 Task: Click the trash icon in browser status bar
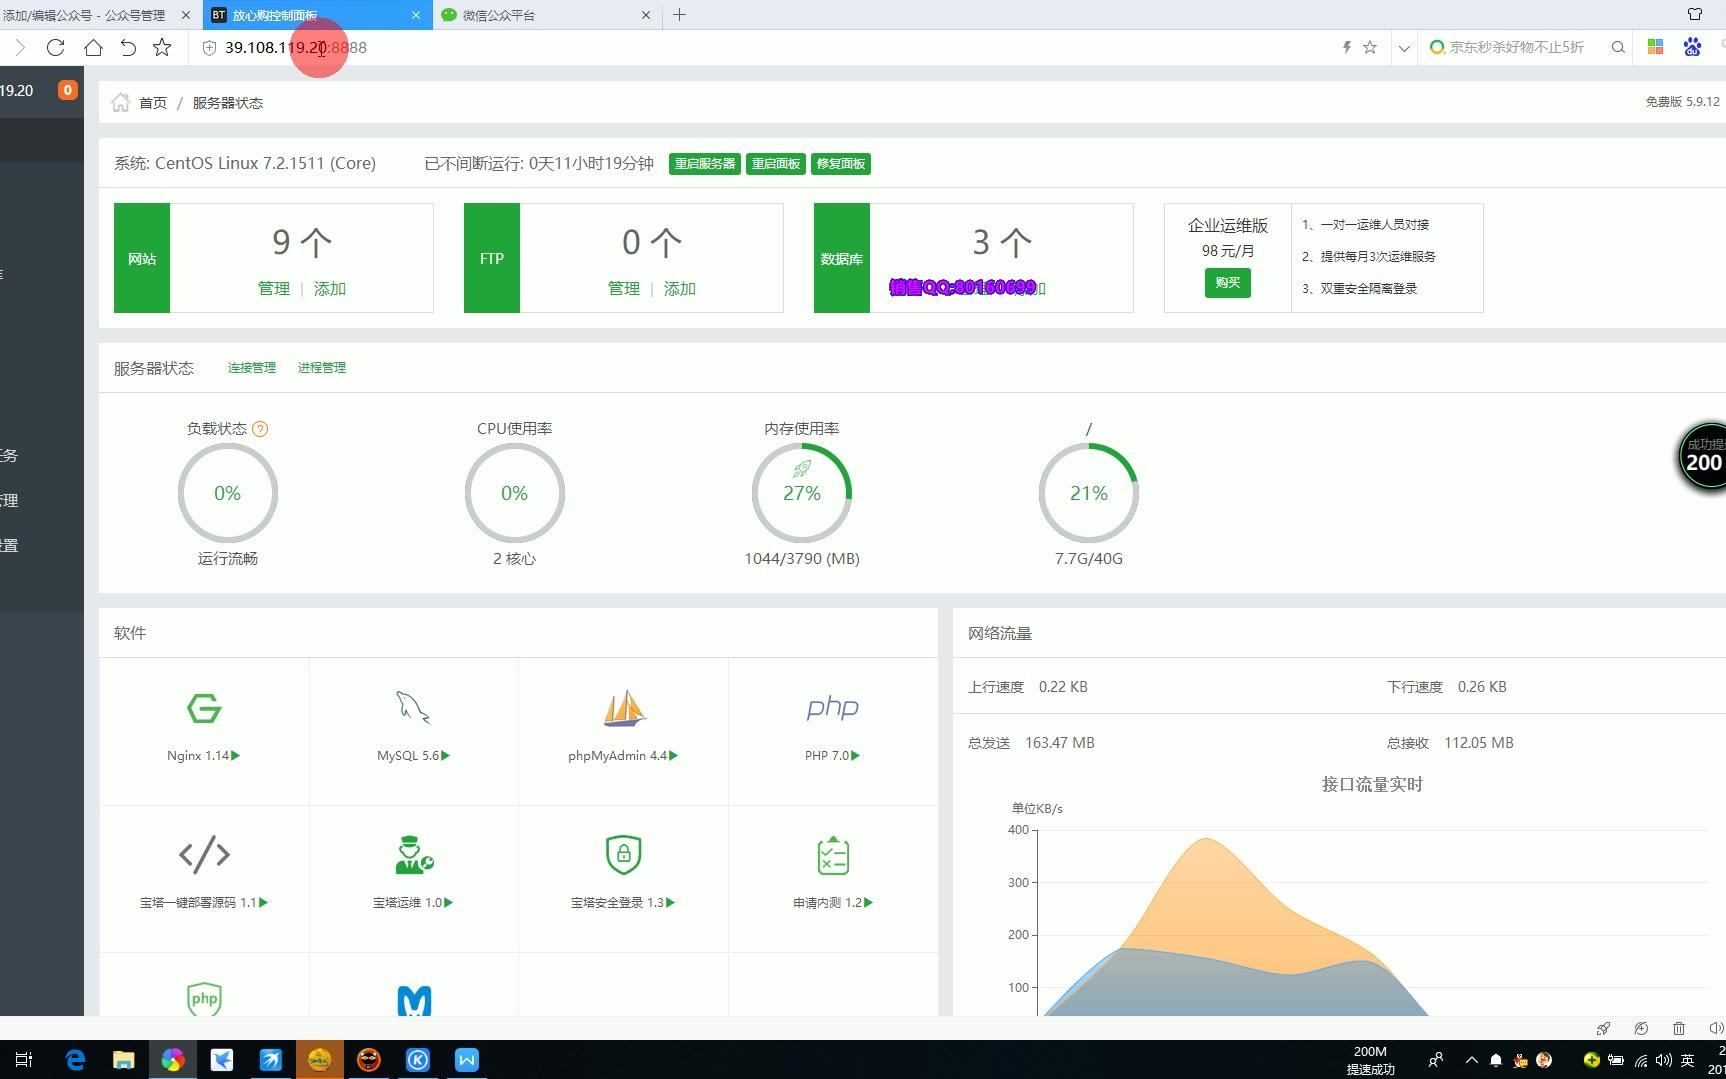point(1679,1028)
